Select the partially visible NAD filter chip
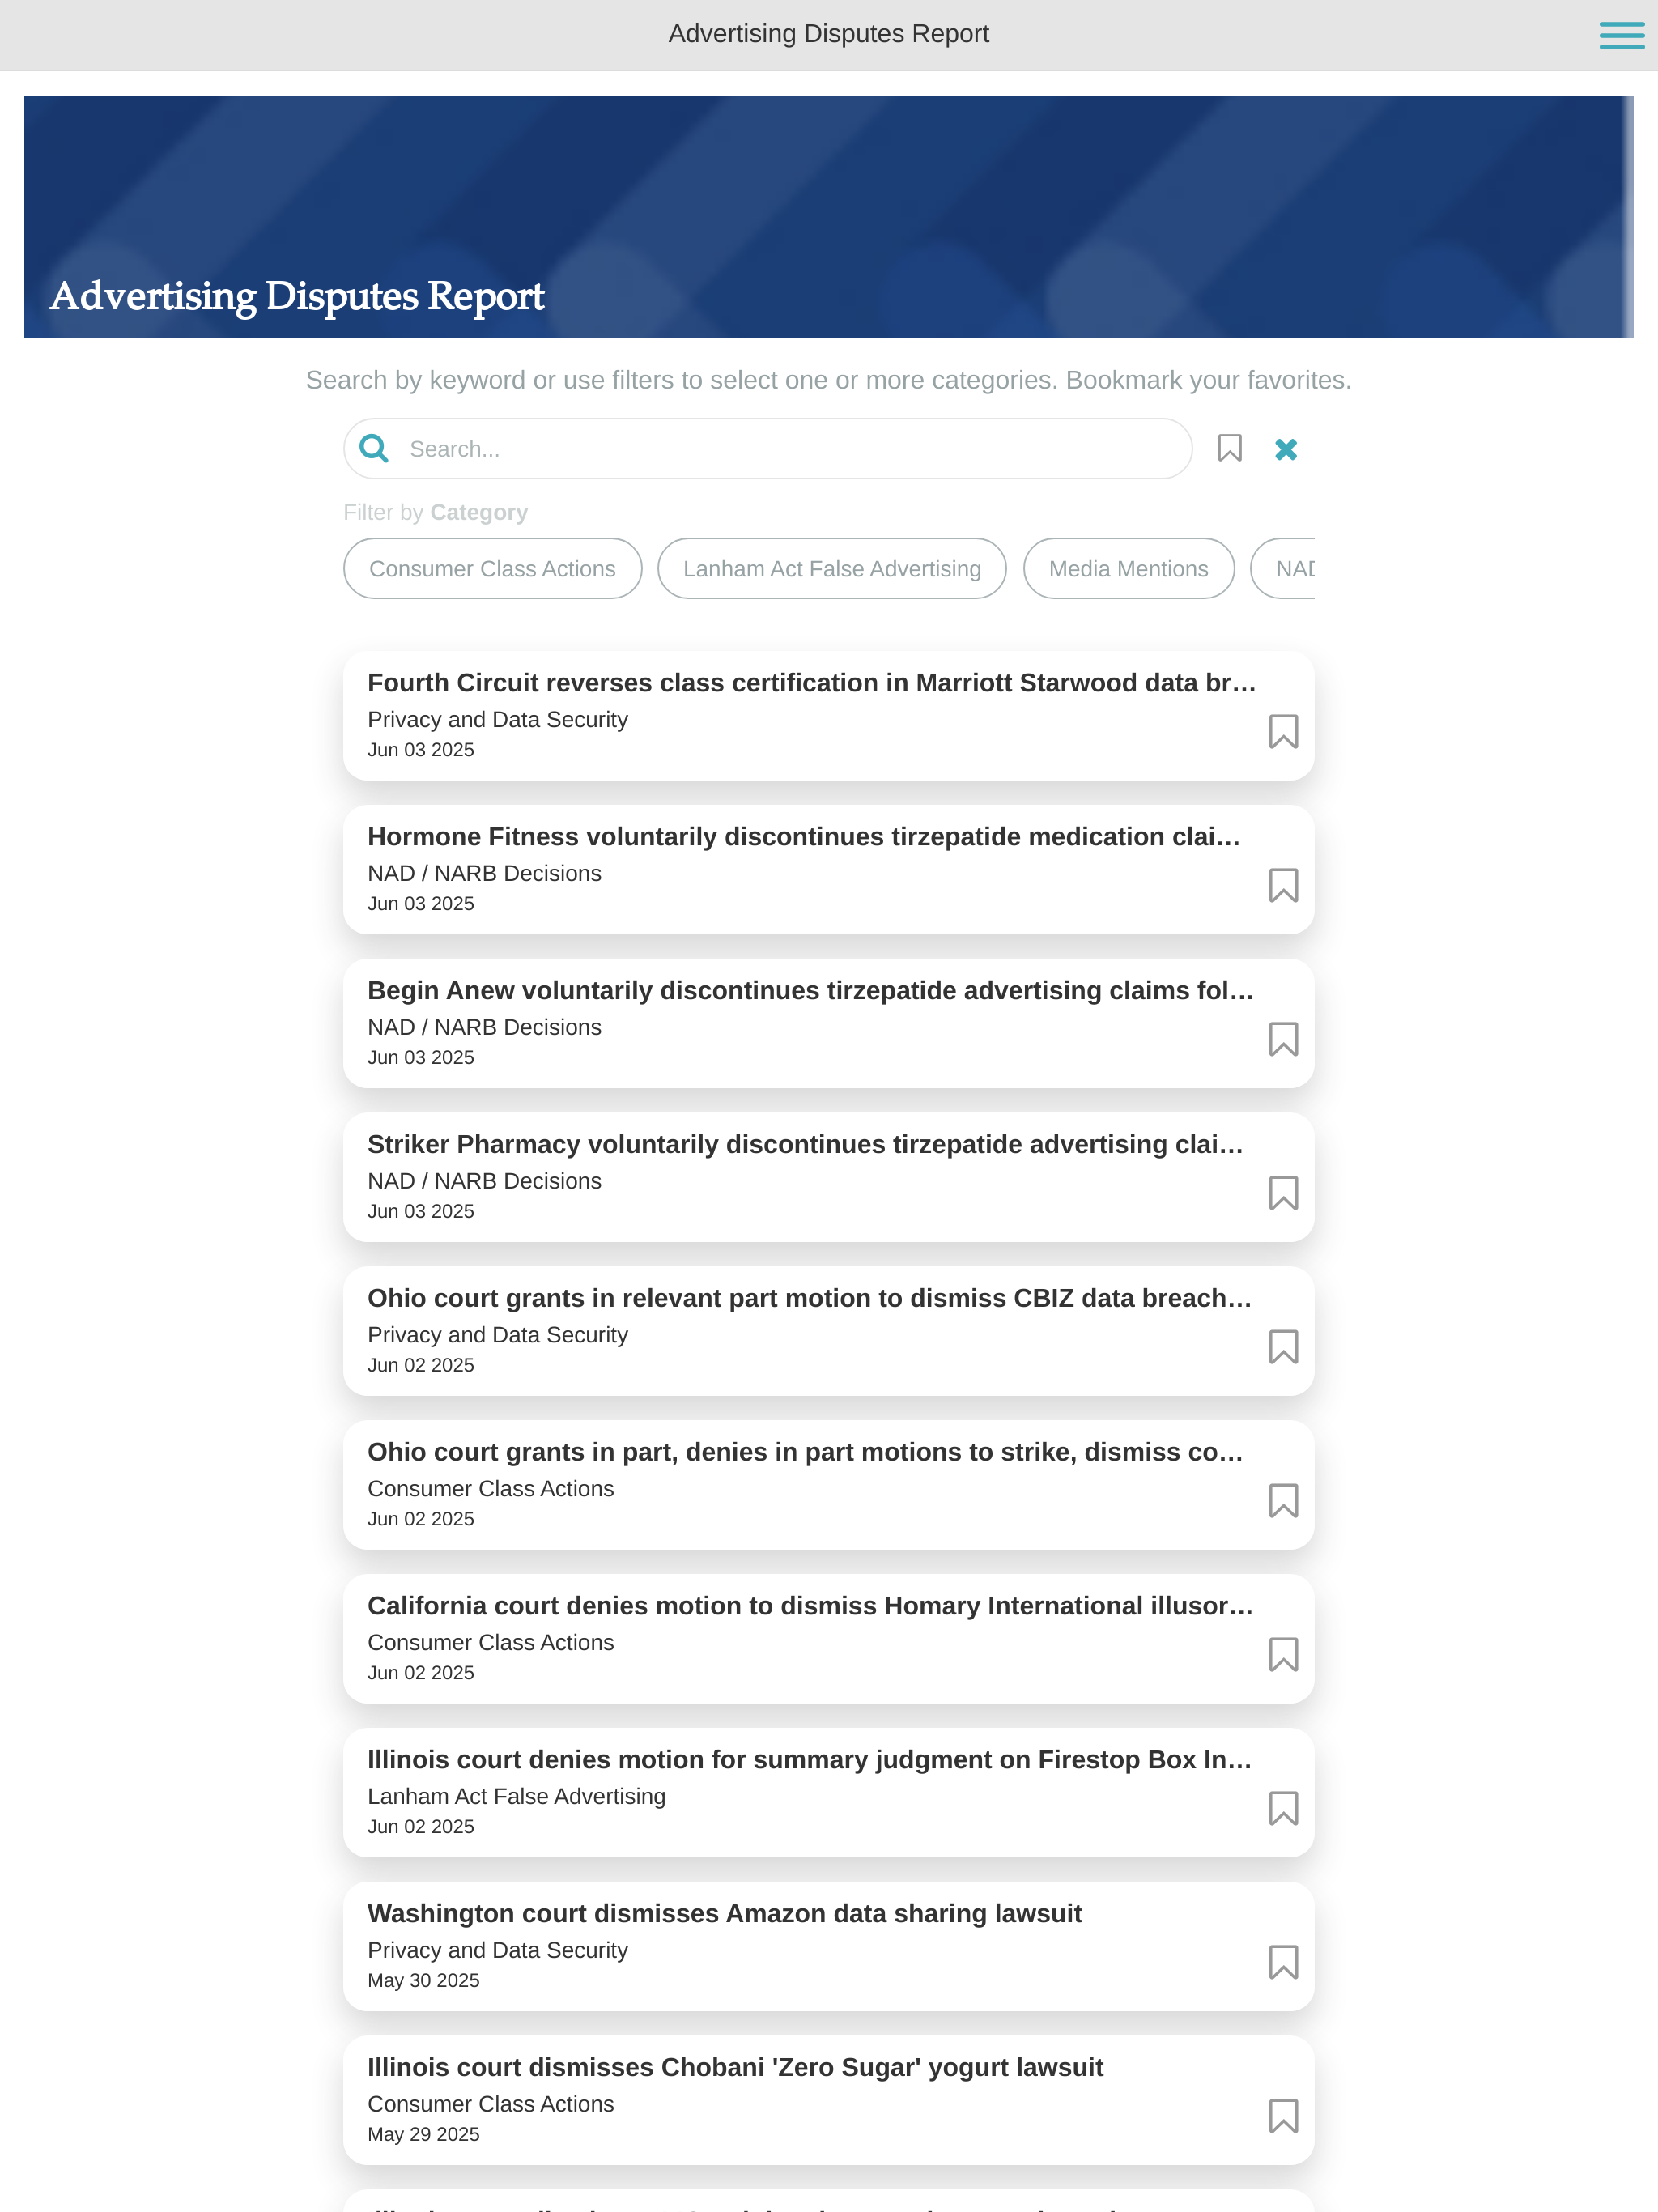The height and width of the screenshot is (2212, 1658). pyautogui.click(x=1283, y=568)
